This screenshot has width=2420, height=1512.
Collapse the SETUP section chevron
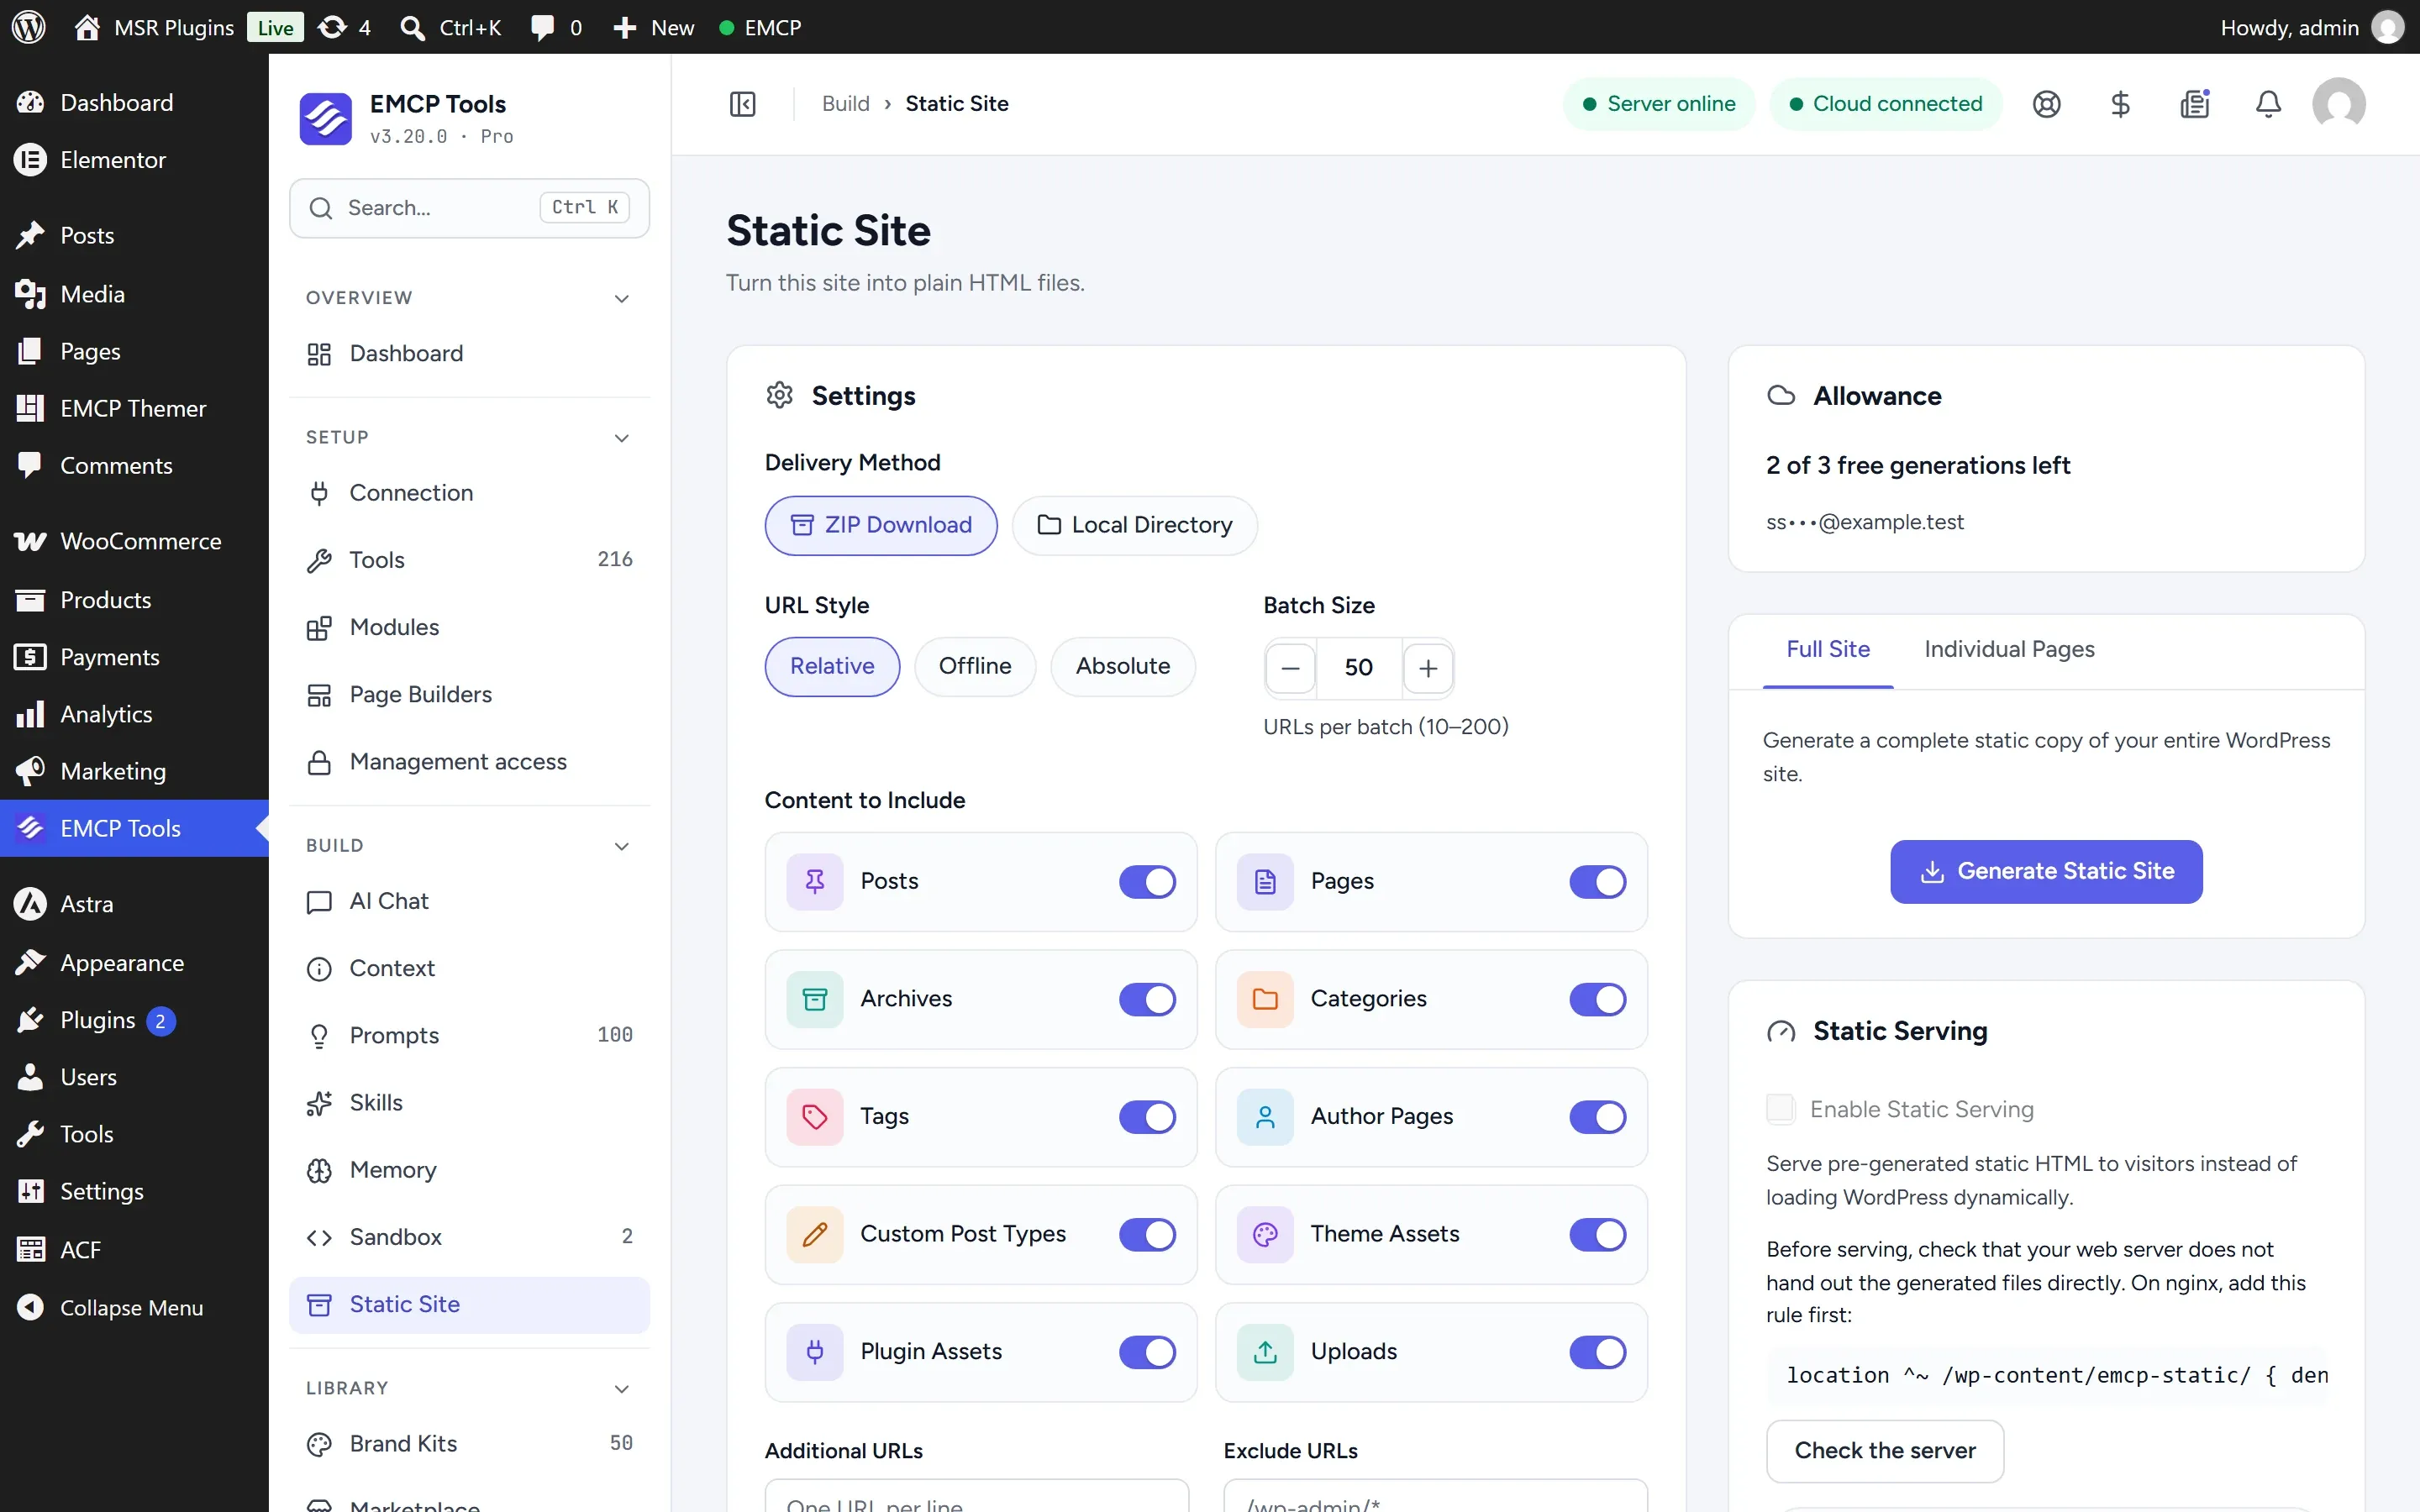click(621, 438)
